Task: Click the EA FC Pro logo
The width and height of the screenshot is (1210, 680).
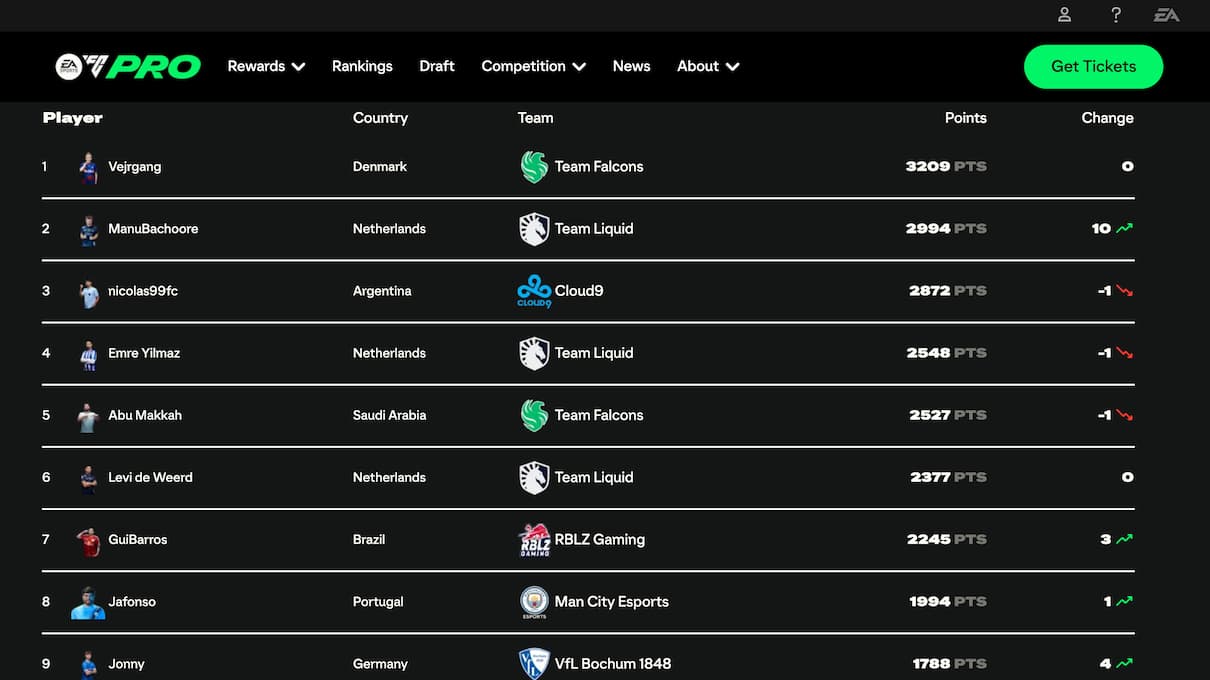Action: (x=128, y=66)
